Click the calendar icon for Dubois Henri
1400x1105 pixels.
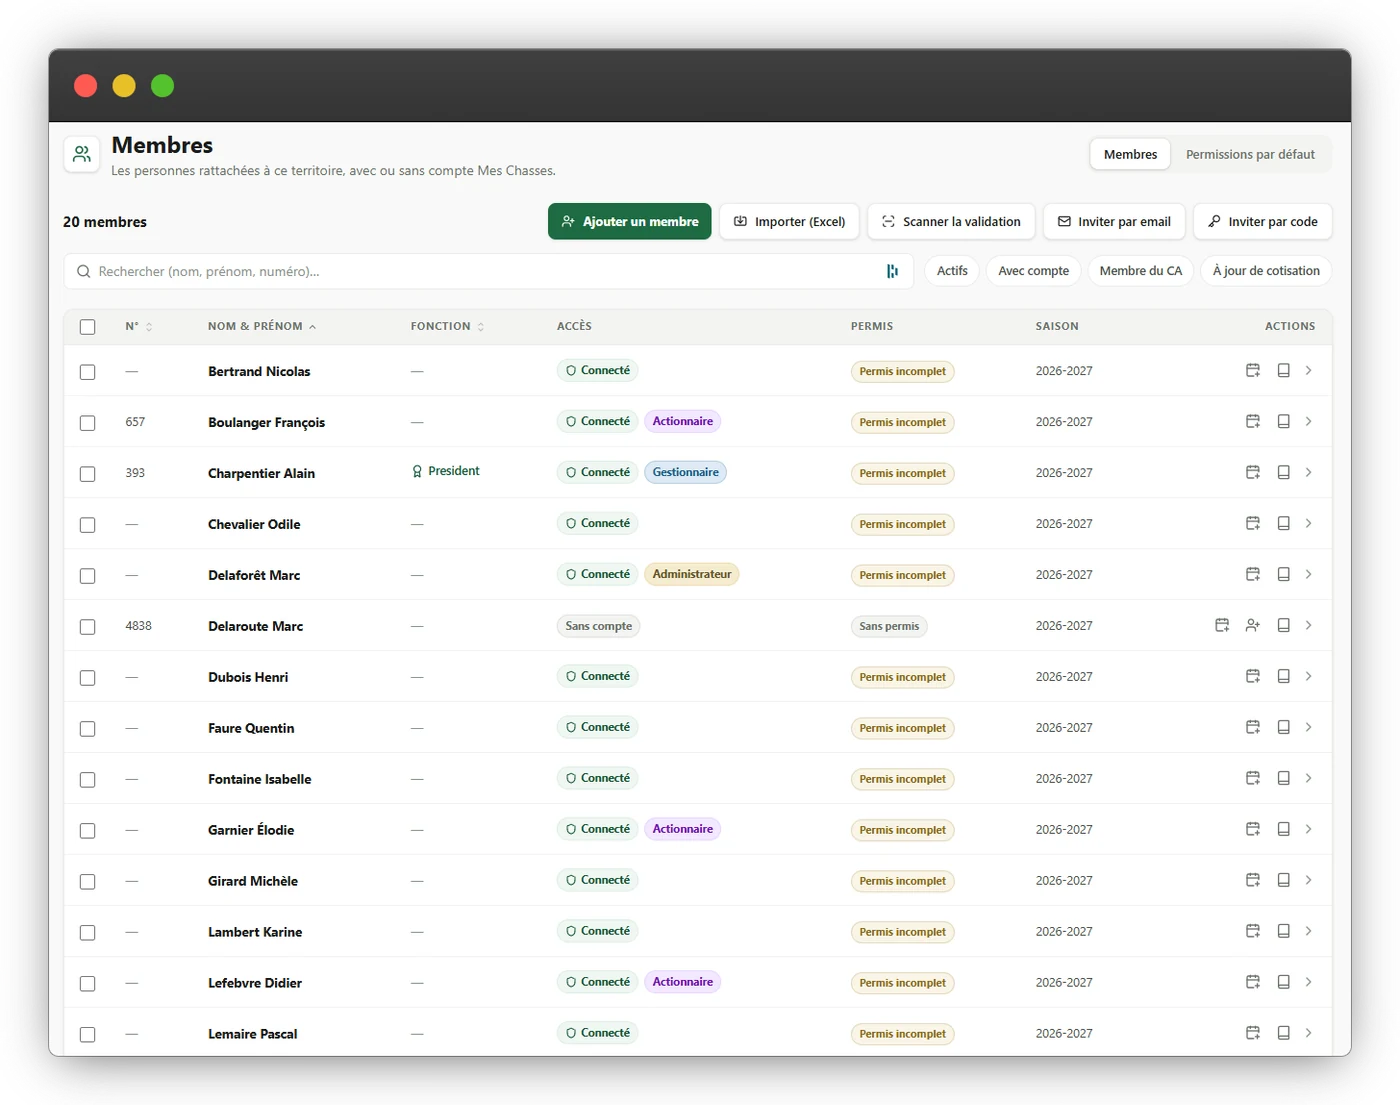(x=1253, y=677)
